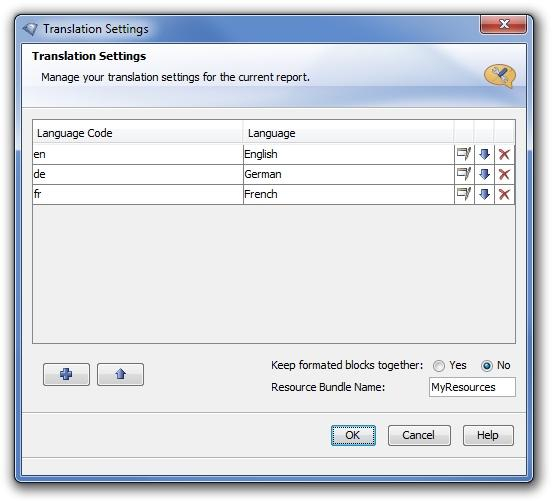The height and width of the screenshot is (501, 552).
Task: Select Yes for keep formatted blocks together
Action: pos(439,366)
